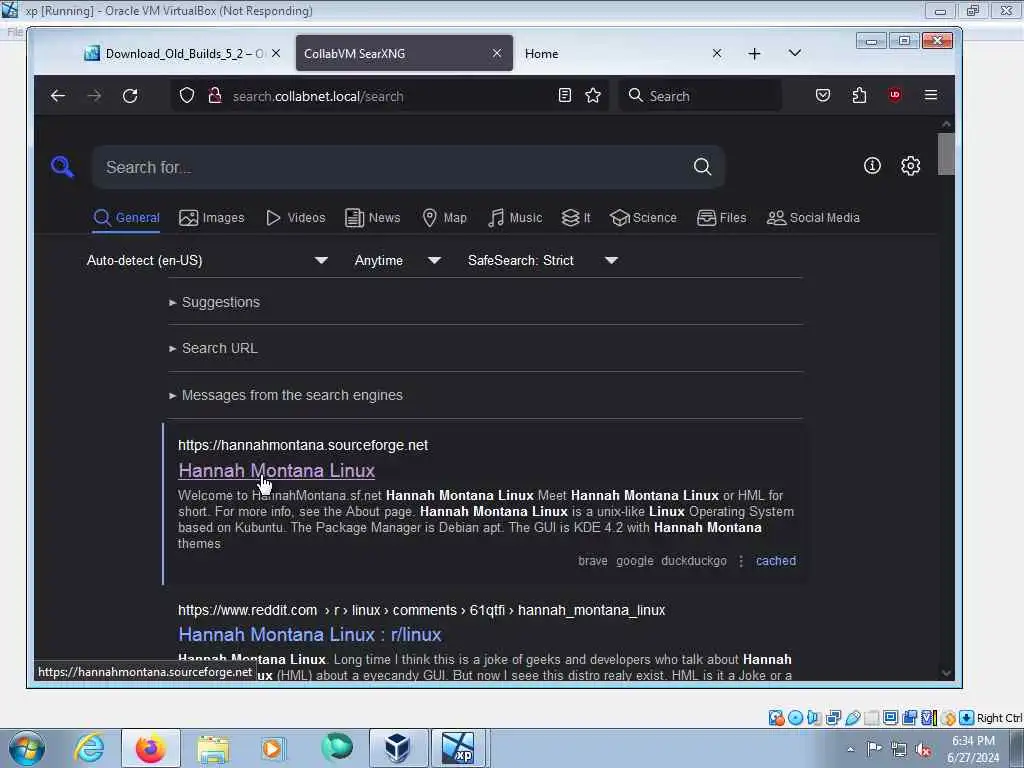Click the insecure lock icon in address bar

tap(214, 95)
